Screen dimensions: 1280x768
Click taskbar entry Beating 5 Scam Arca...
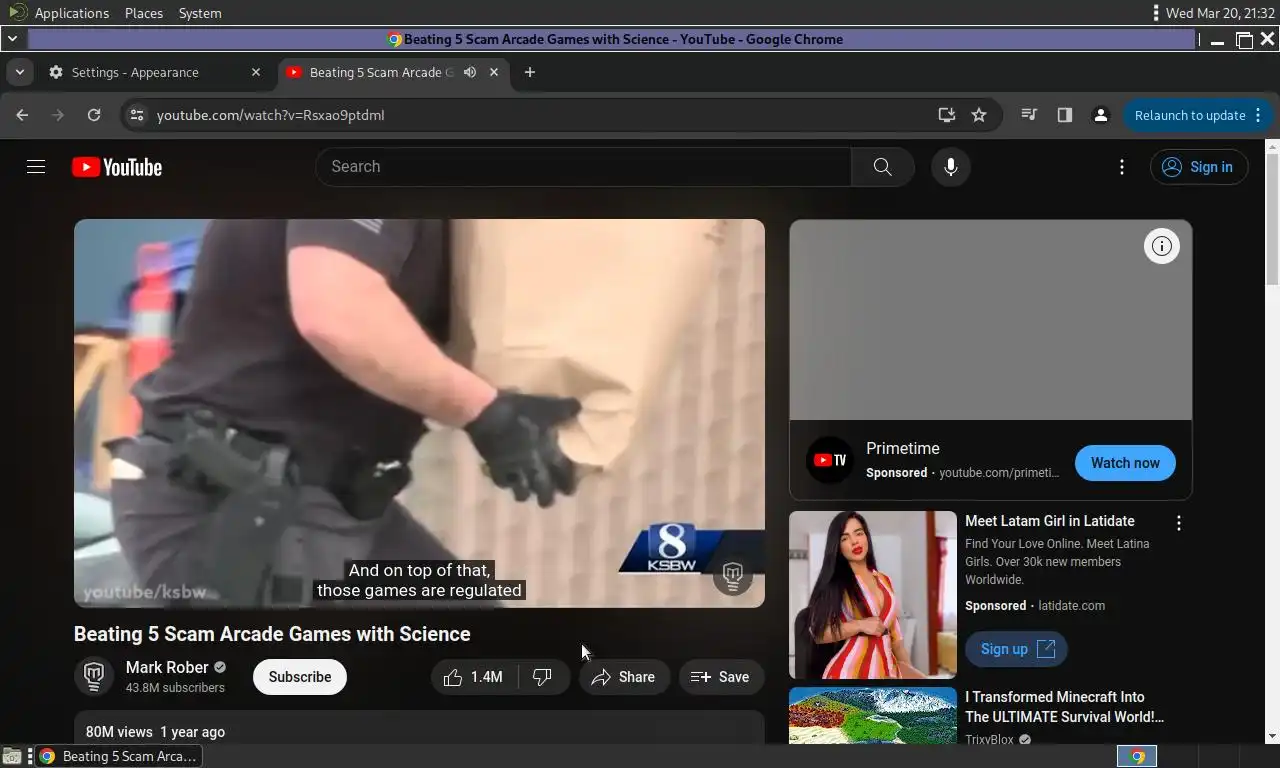point(120,756)
